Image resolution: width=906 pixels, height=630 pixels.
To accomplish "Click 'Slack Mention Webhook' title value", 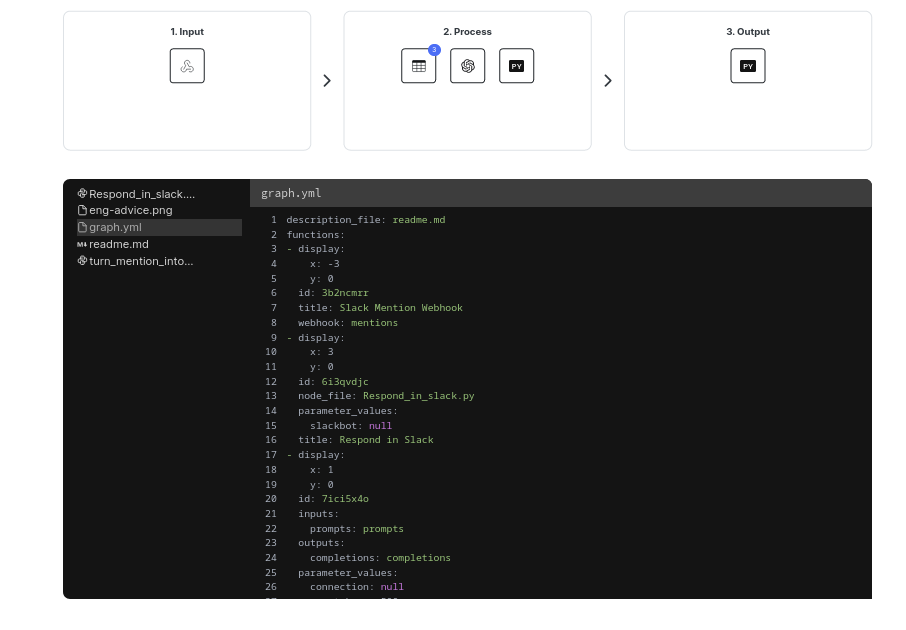I will [401, 307].
